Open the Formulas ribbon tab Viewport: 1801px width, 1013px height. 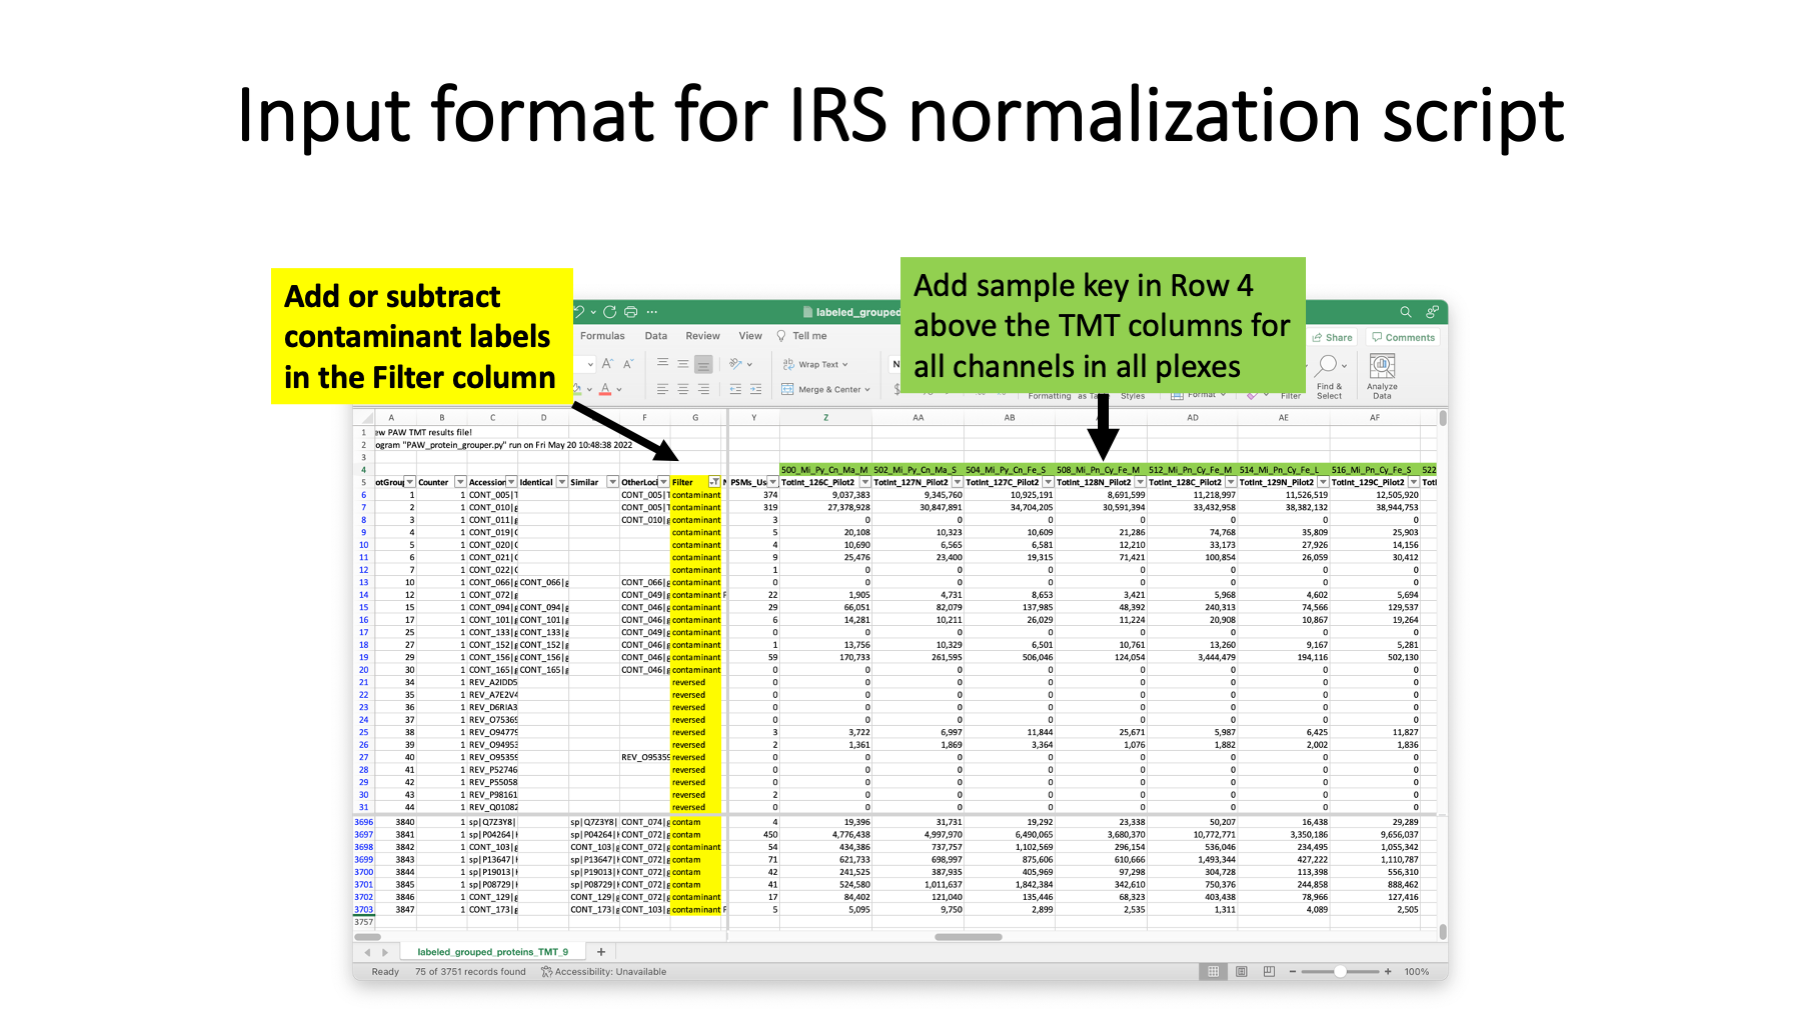click(x=602, y=336)
